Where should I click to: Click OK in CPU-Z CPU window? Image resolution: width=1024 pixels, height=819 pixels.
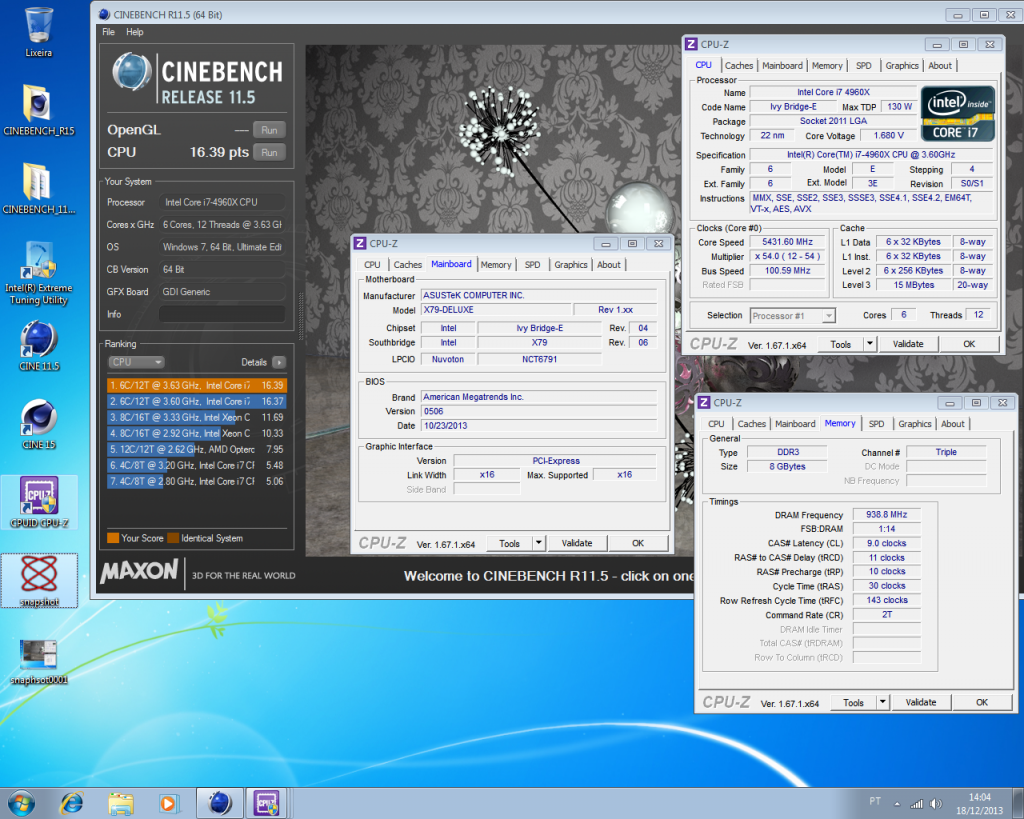tap(969, 344)
